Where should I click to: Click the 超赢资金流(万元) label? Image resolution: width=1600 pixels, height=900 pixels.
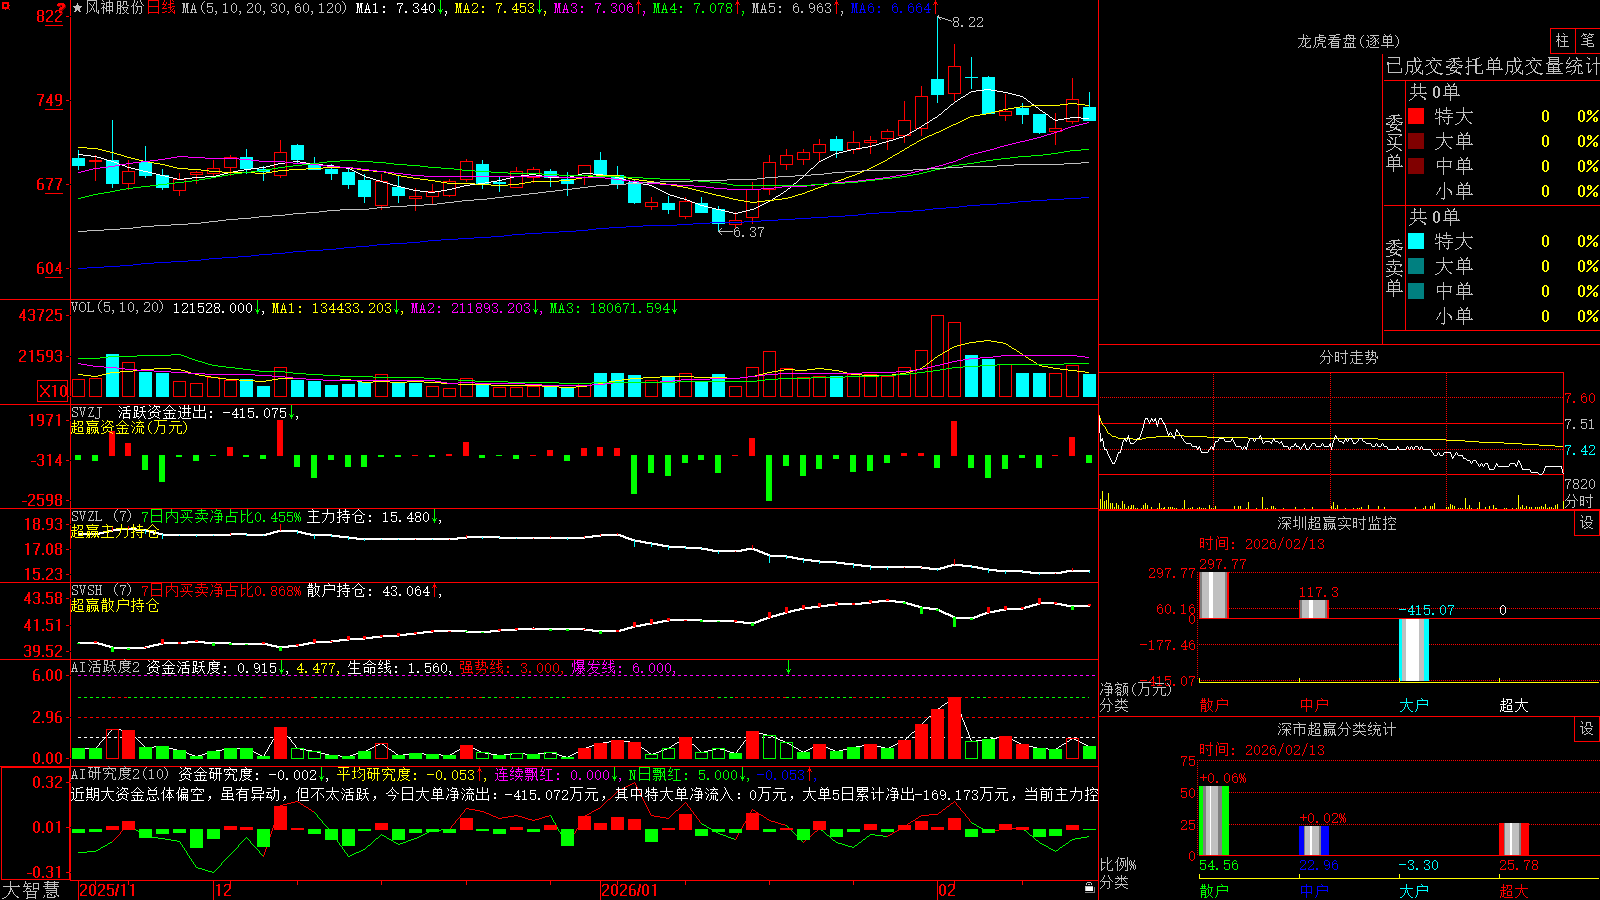[129, 427]
